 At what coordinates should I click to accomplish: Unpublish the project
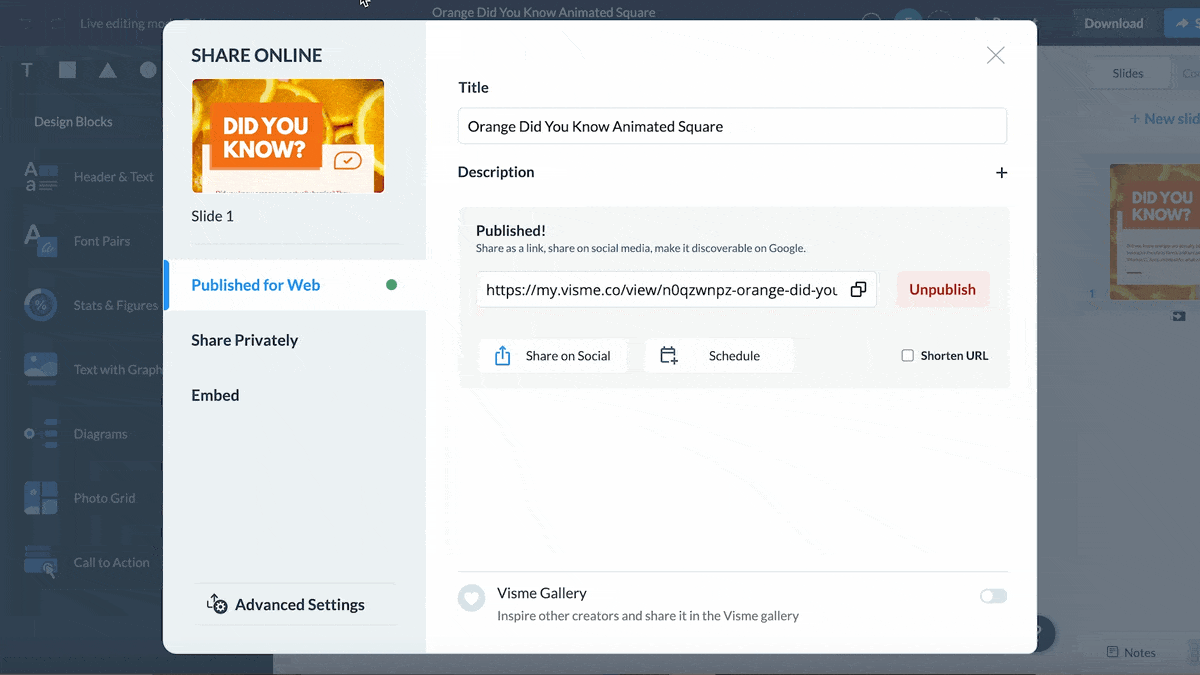point(941,289)
